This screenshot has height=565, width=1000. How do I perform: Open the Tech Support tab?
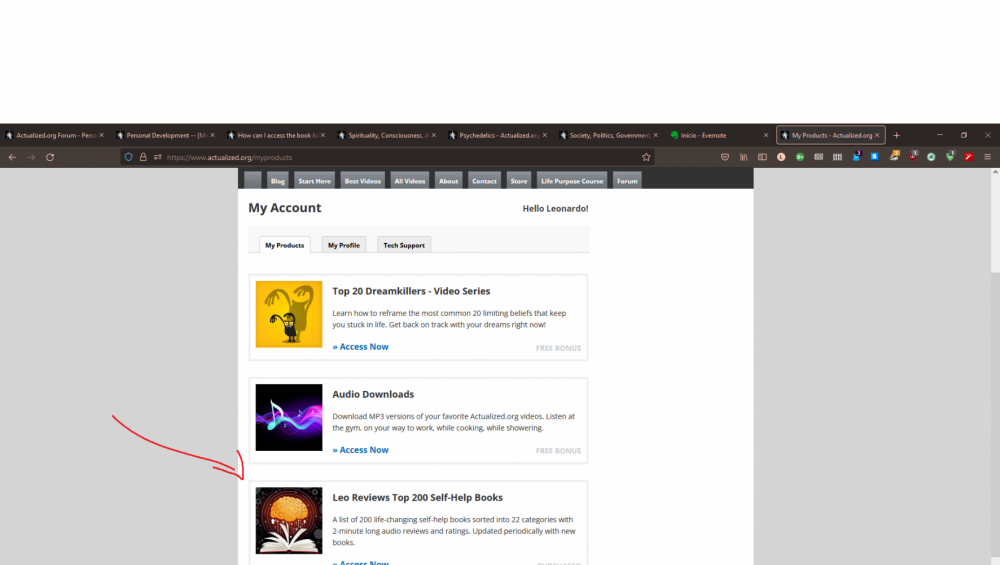pos(404,245)
